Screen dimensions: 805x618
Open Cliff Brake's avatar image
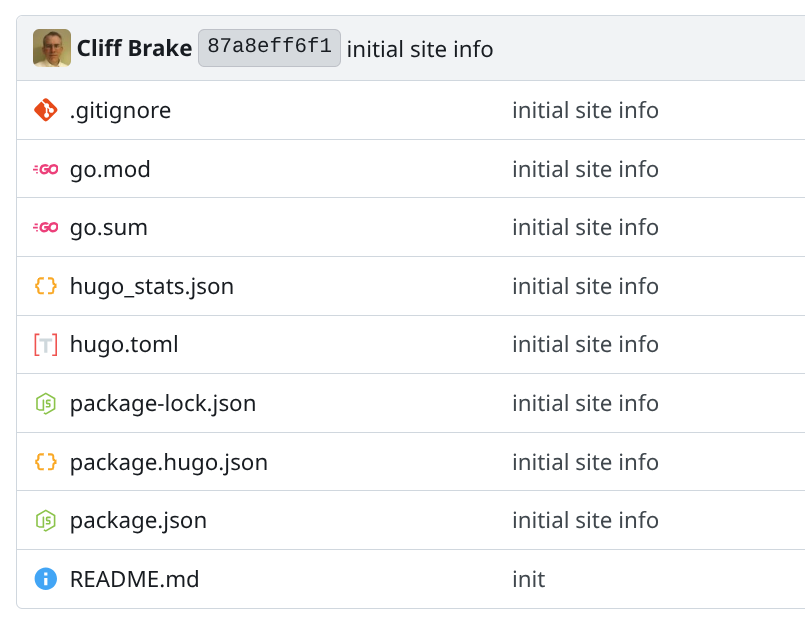pyautogui.click(x=52, y=48)
